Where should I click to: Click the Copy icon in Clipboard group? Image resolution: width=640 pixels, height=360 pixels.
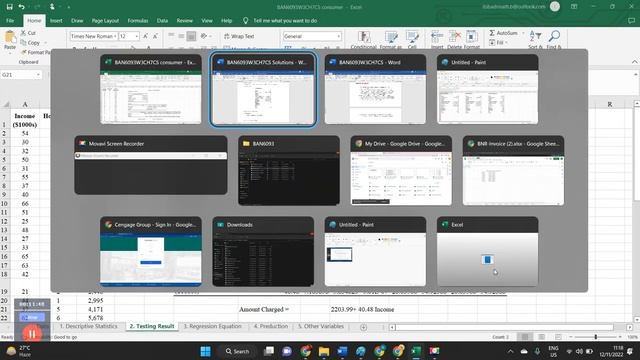click(23, 42)
